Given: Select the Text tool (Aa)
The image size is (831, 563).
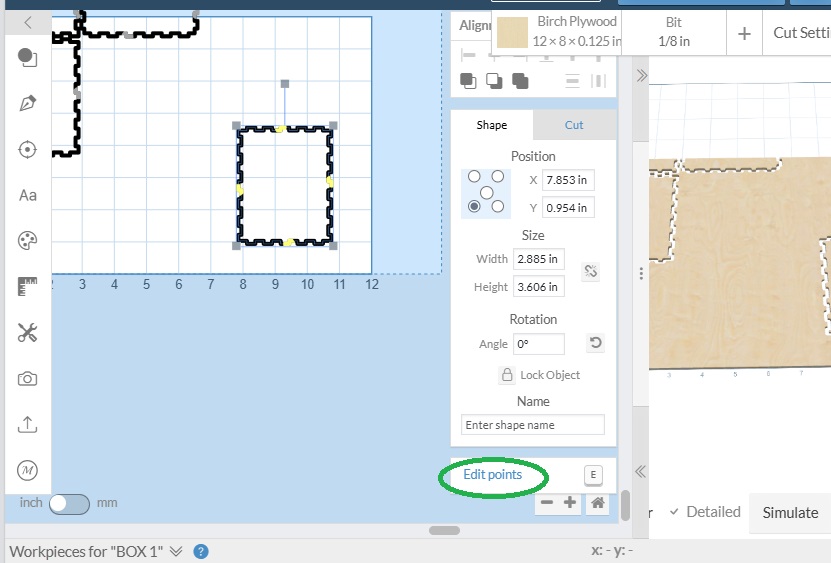Looking at the screenshot, I should click(x=28, y=195).
